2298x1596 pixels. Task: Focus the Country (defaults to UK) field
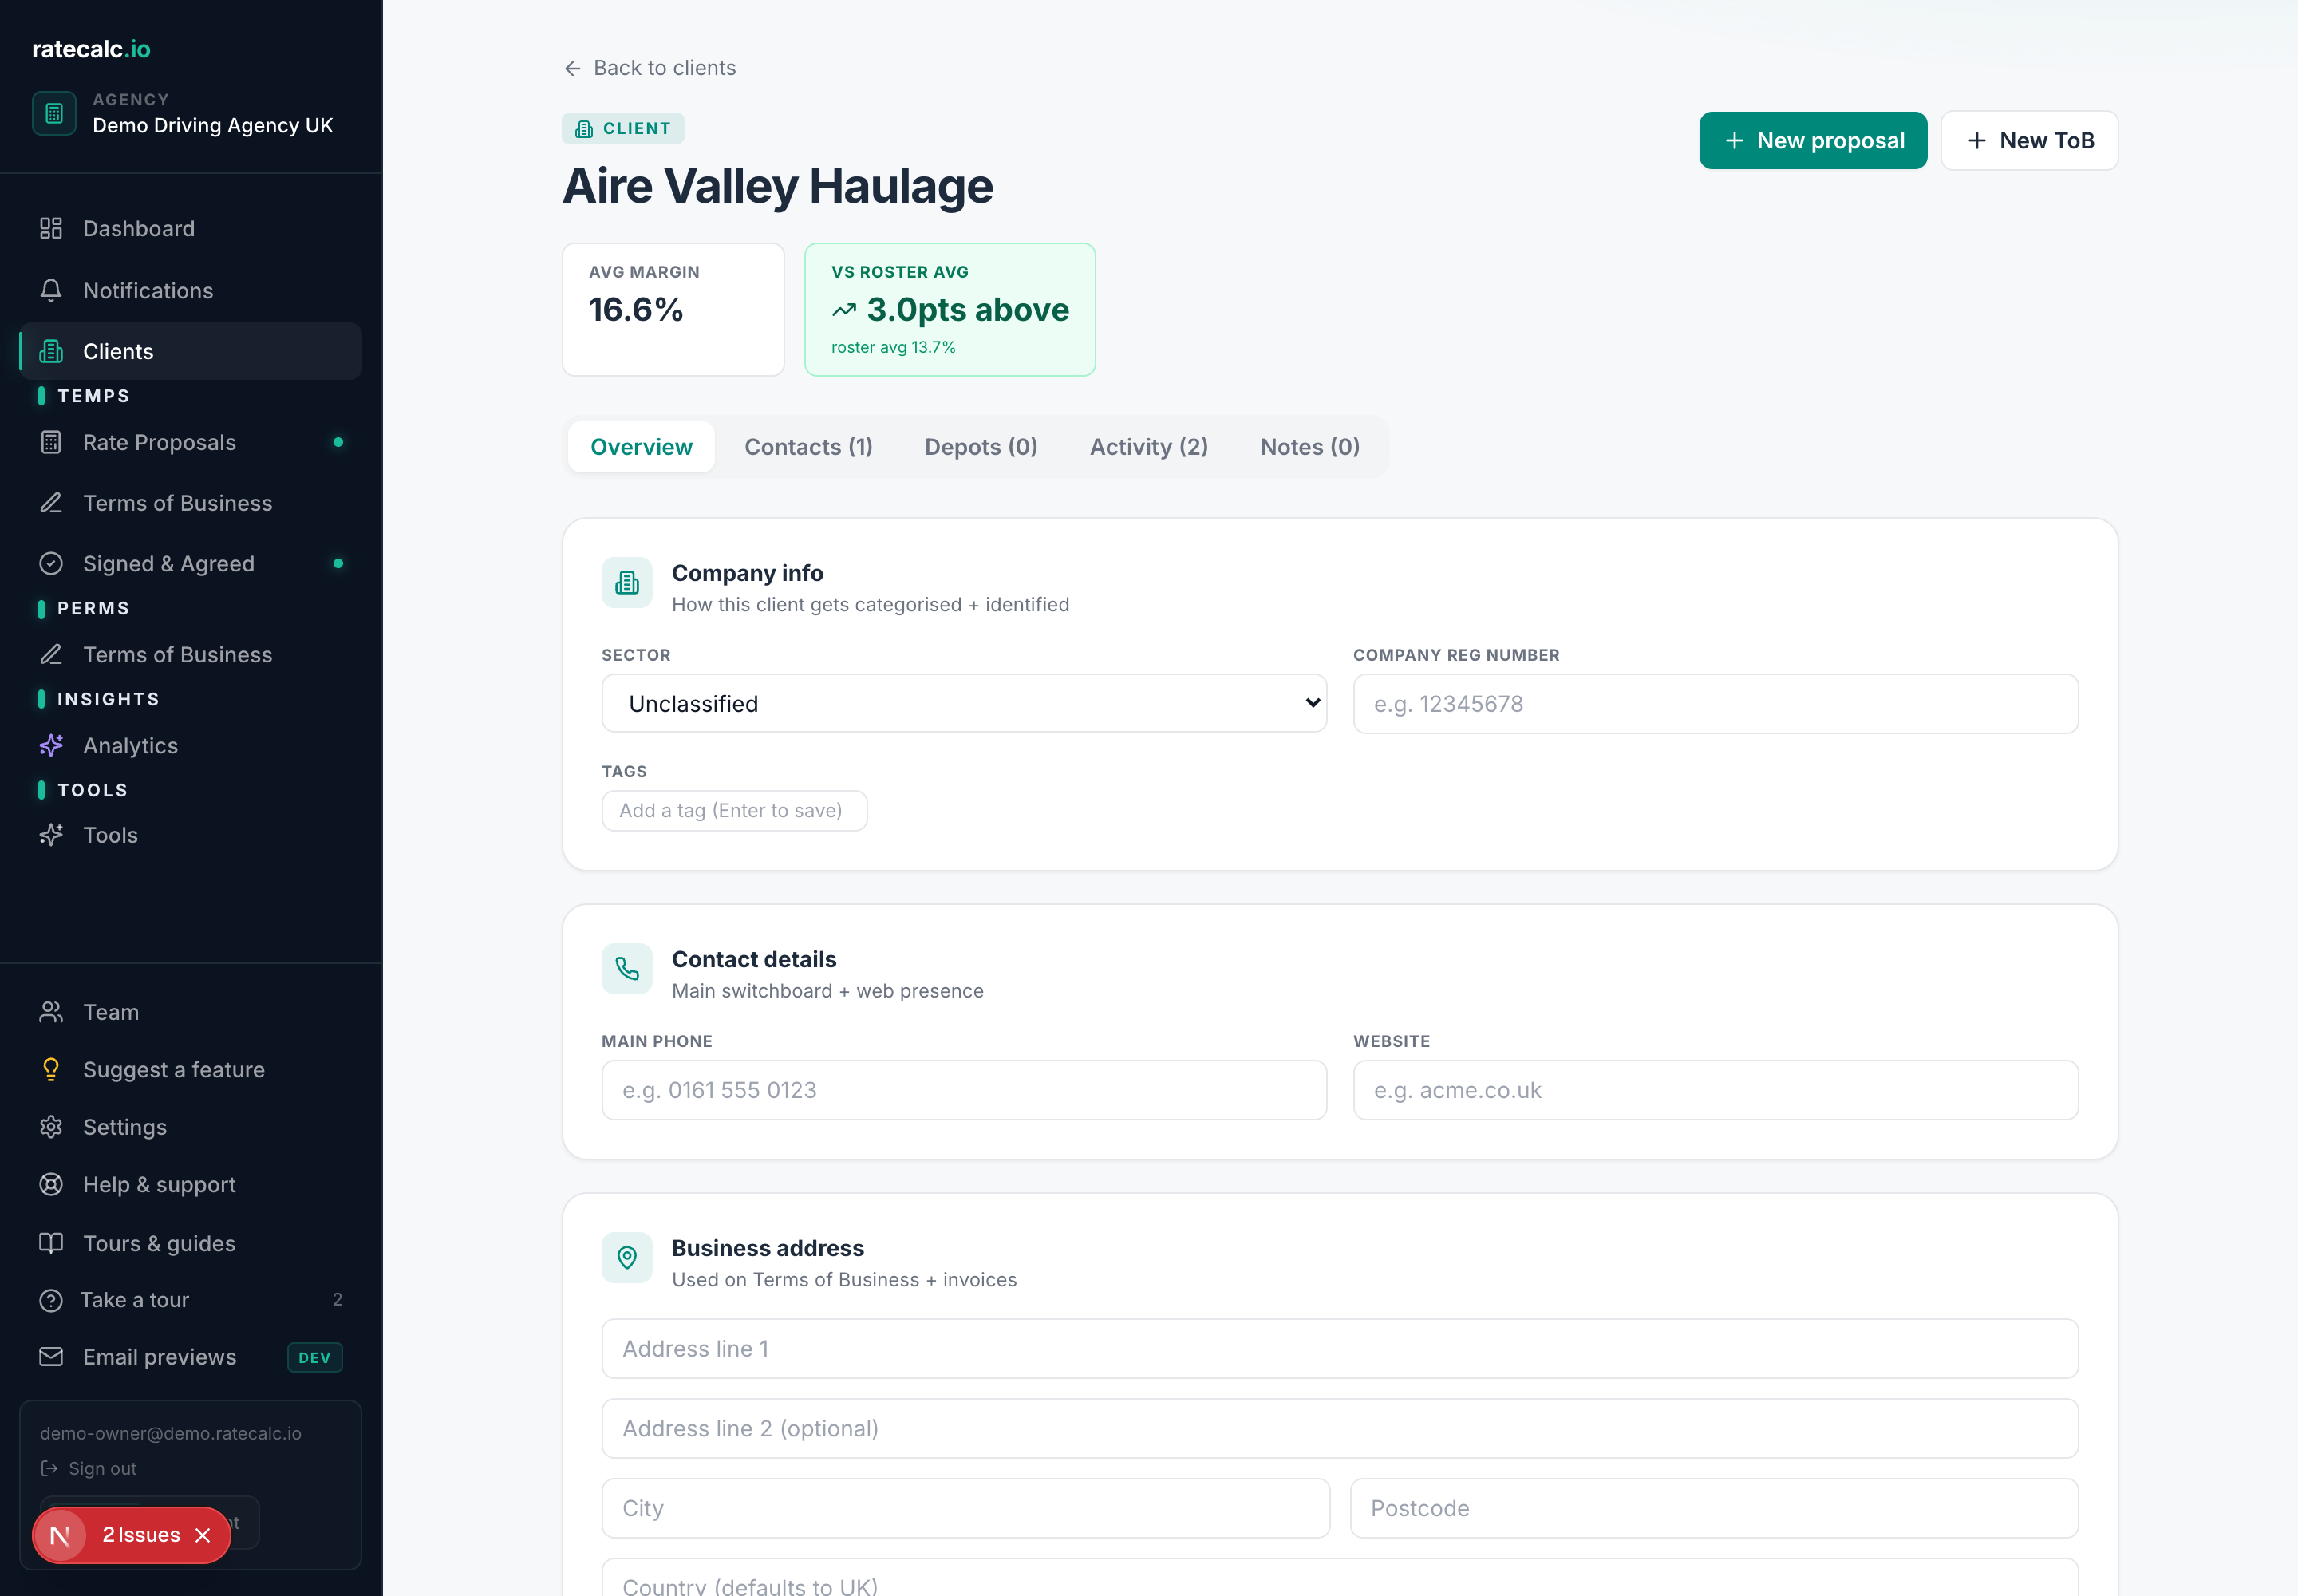click(x=1340, y=1578)
